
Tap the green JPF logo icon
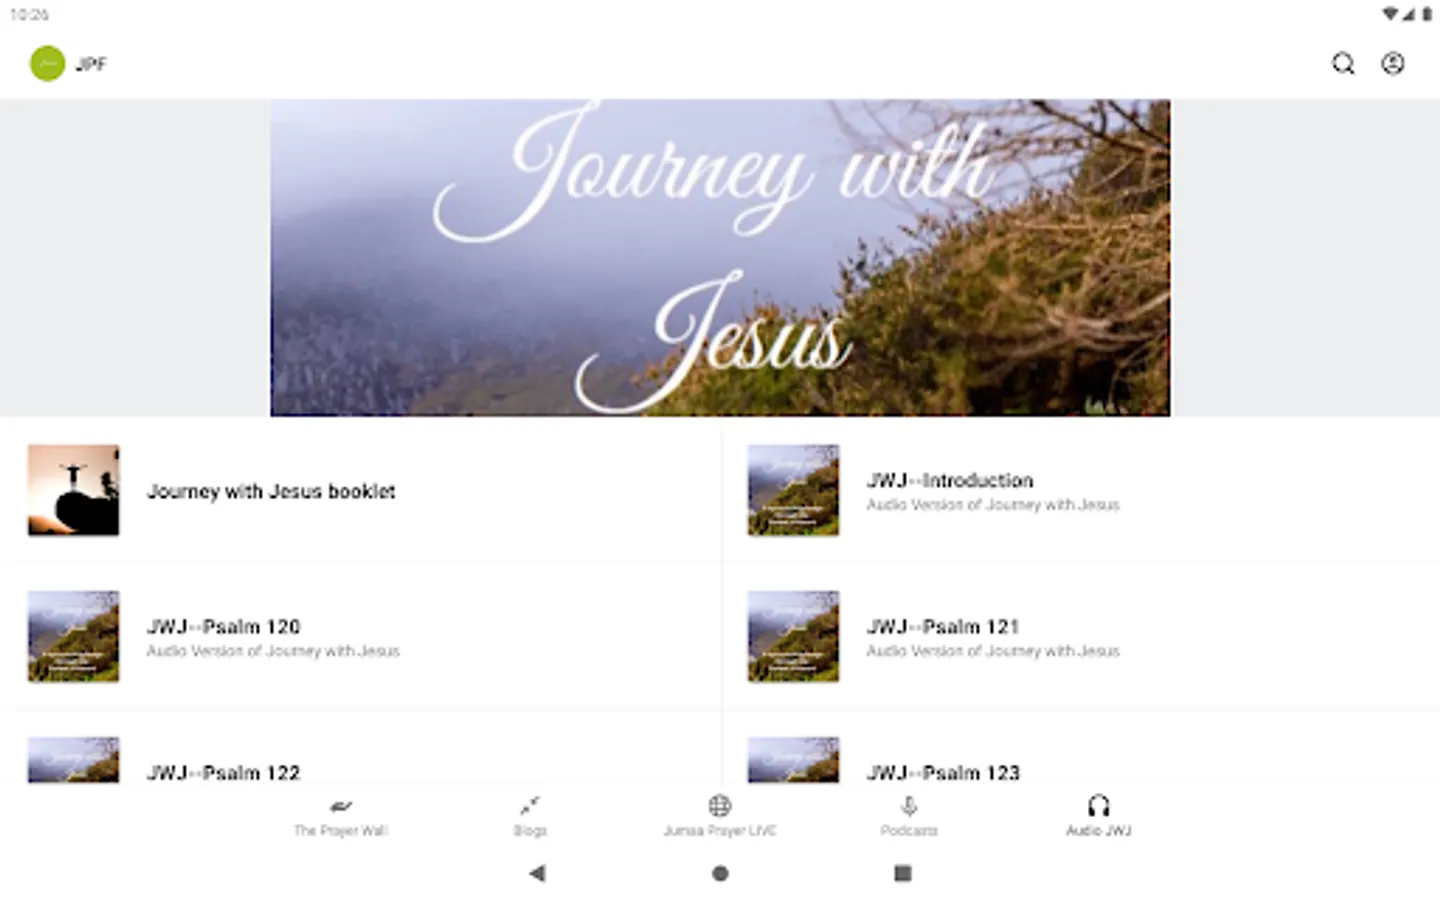click(x=47, y=64)
